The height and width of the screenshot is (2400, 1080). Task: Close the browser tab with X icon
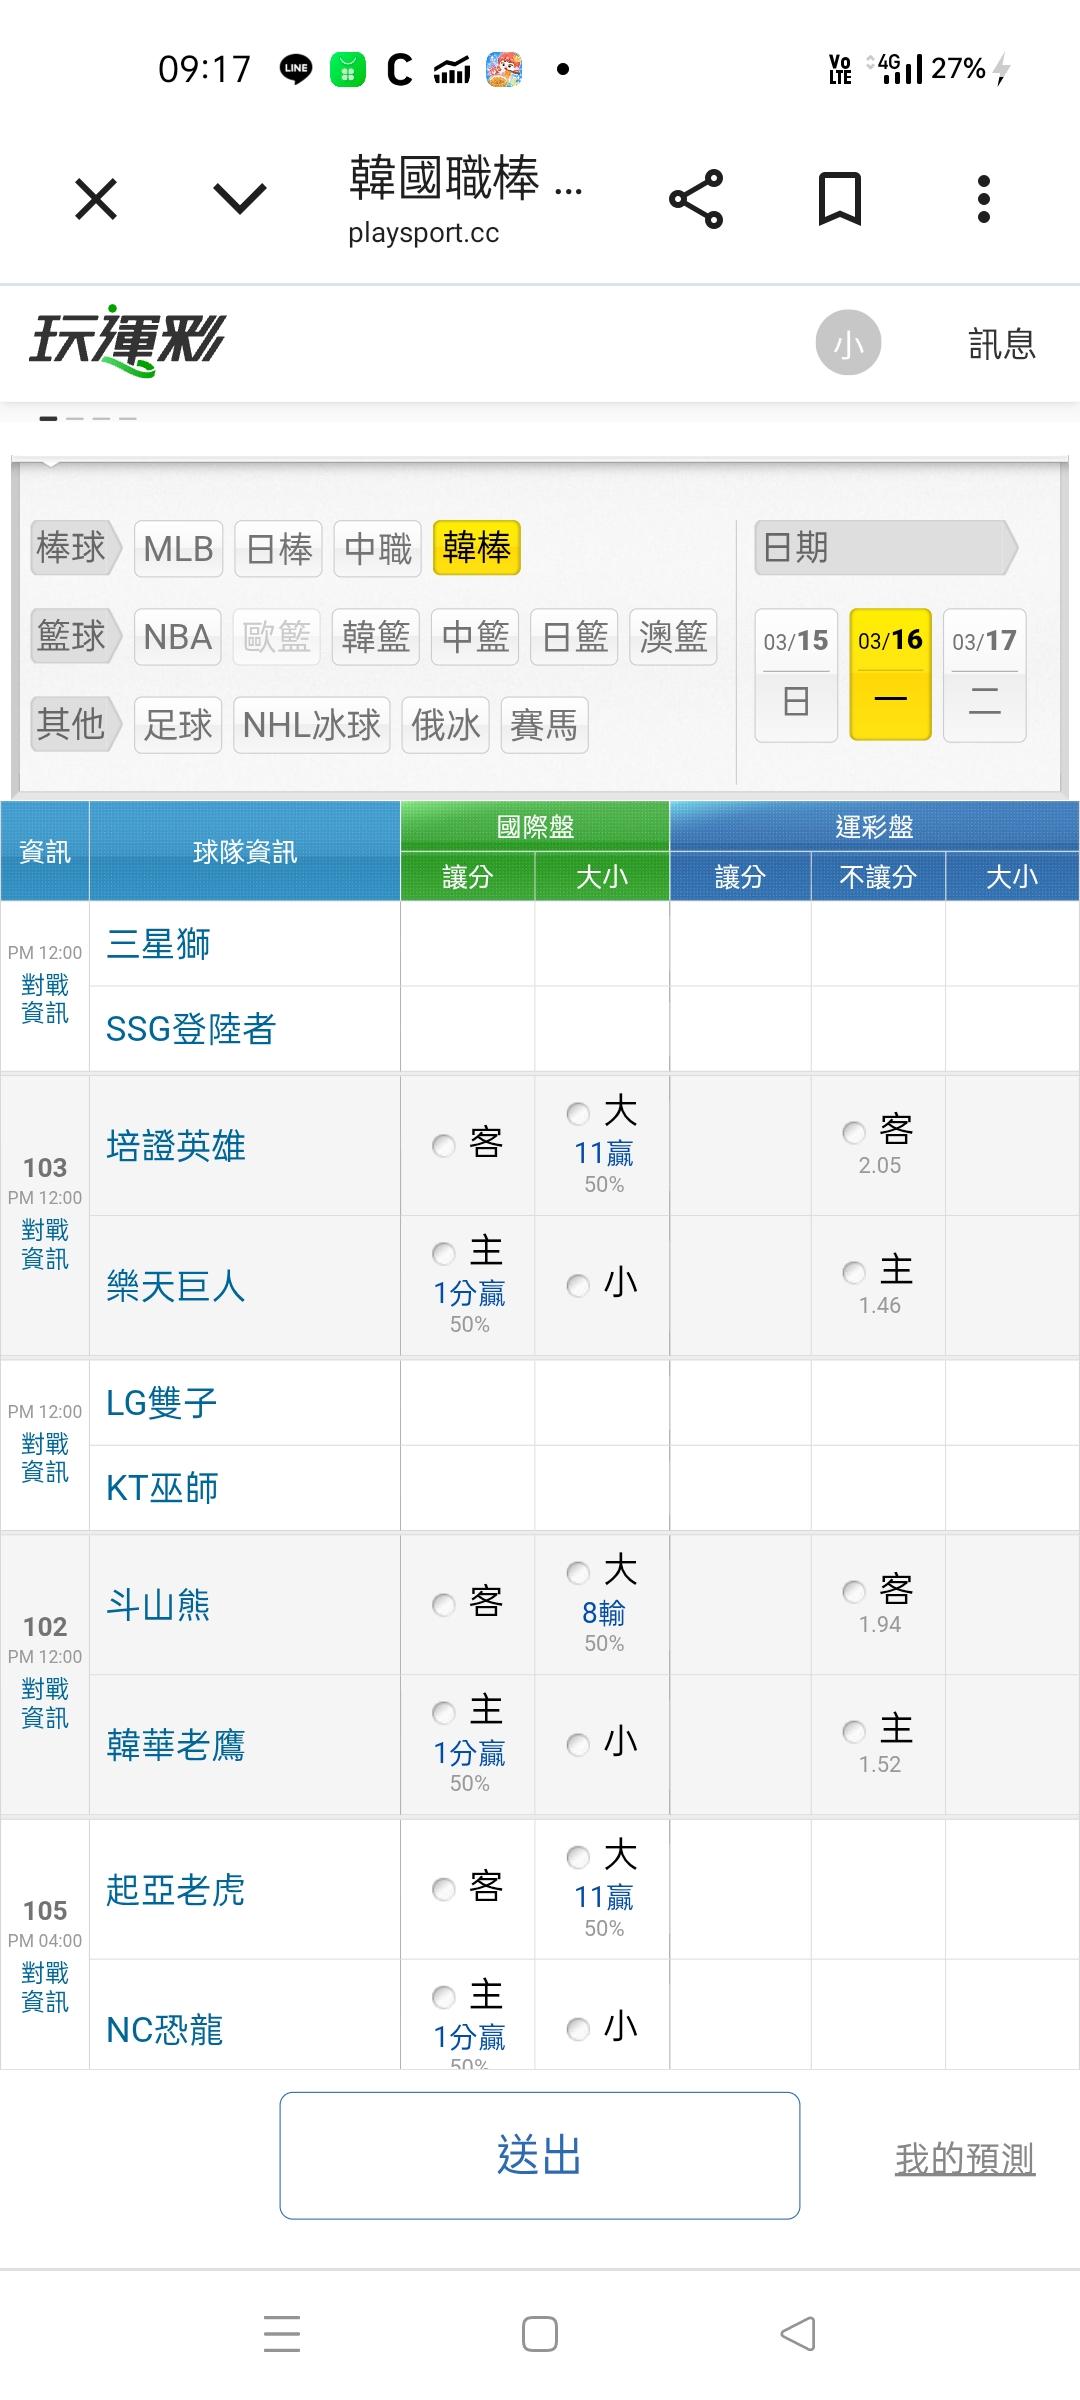(96, 199)
